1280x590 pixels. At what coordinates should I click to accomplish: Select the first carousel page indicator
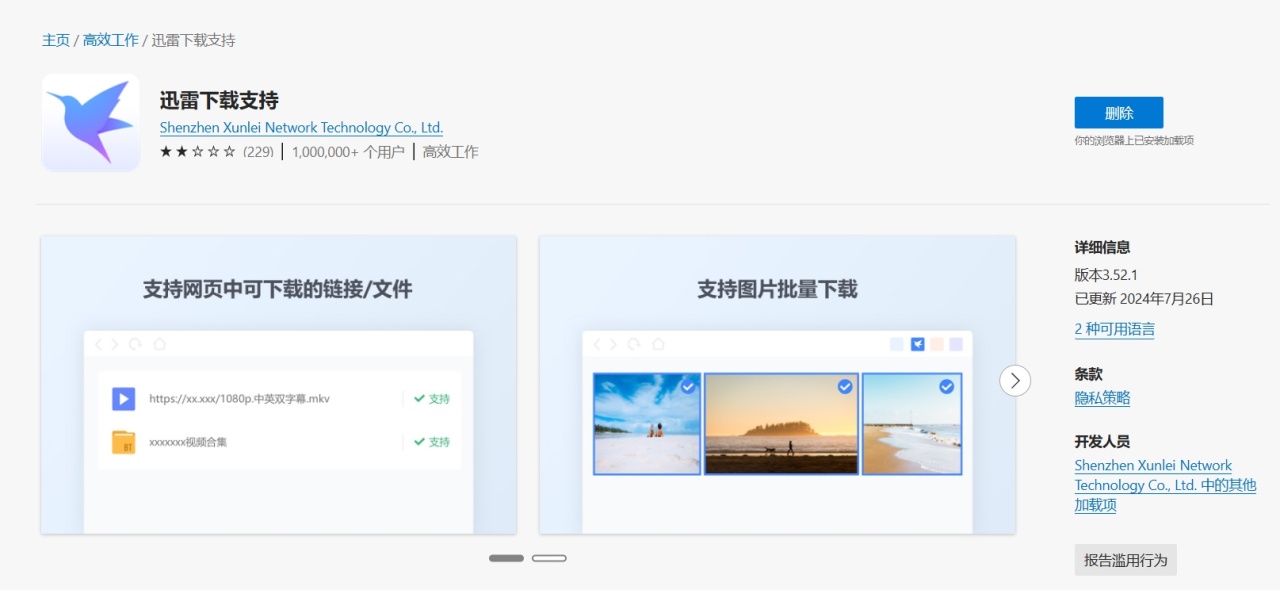(506, 558)
